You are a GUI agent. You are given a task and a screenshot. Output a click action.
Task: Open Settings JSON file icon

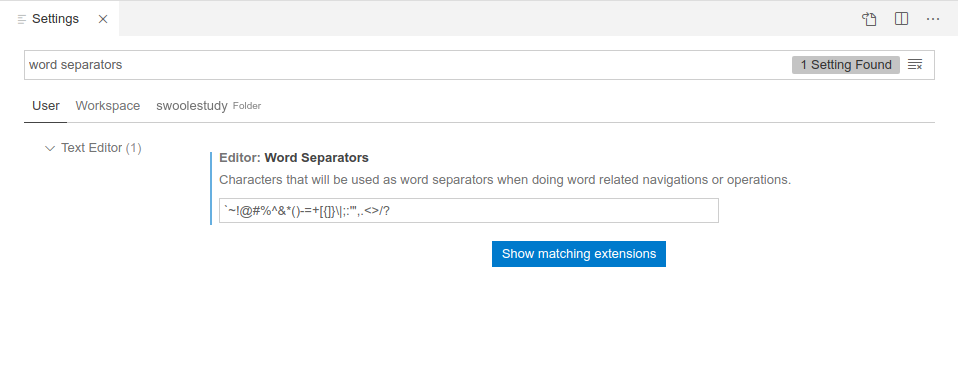point(869,19)
